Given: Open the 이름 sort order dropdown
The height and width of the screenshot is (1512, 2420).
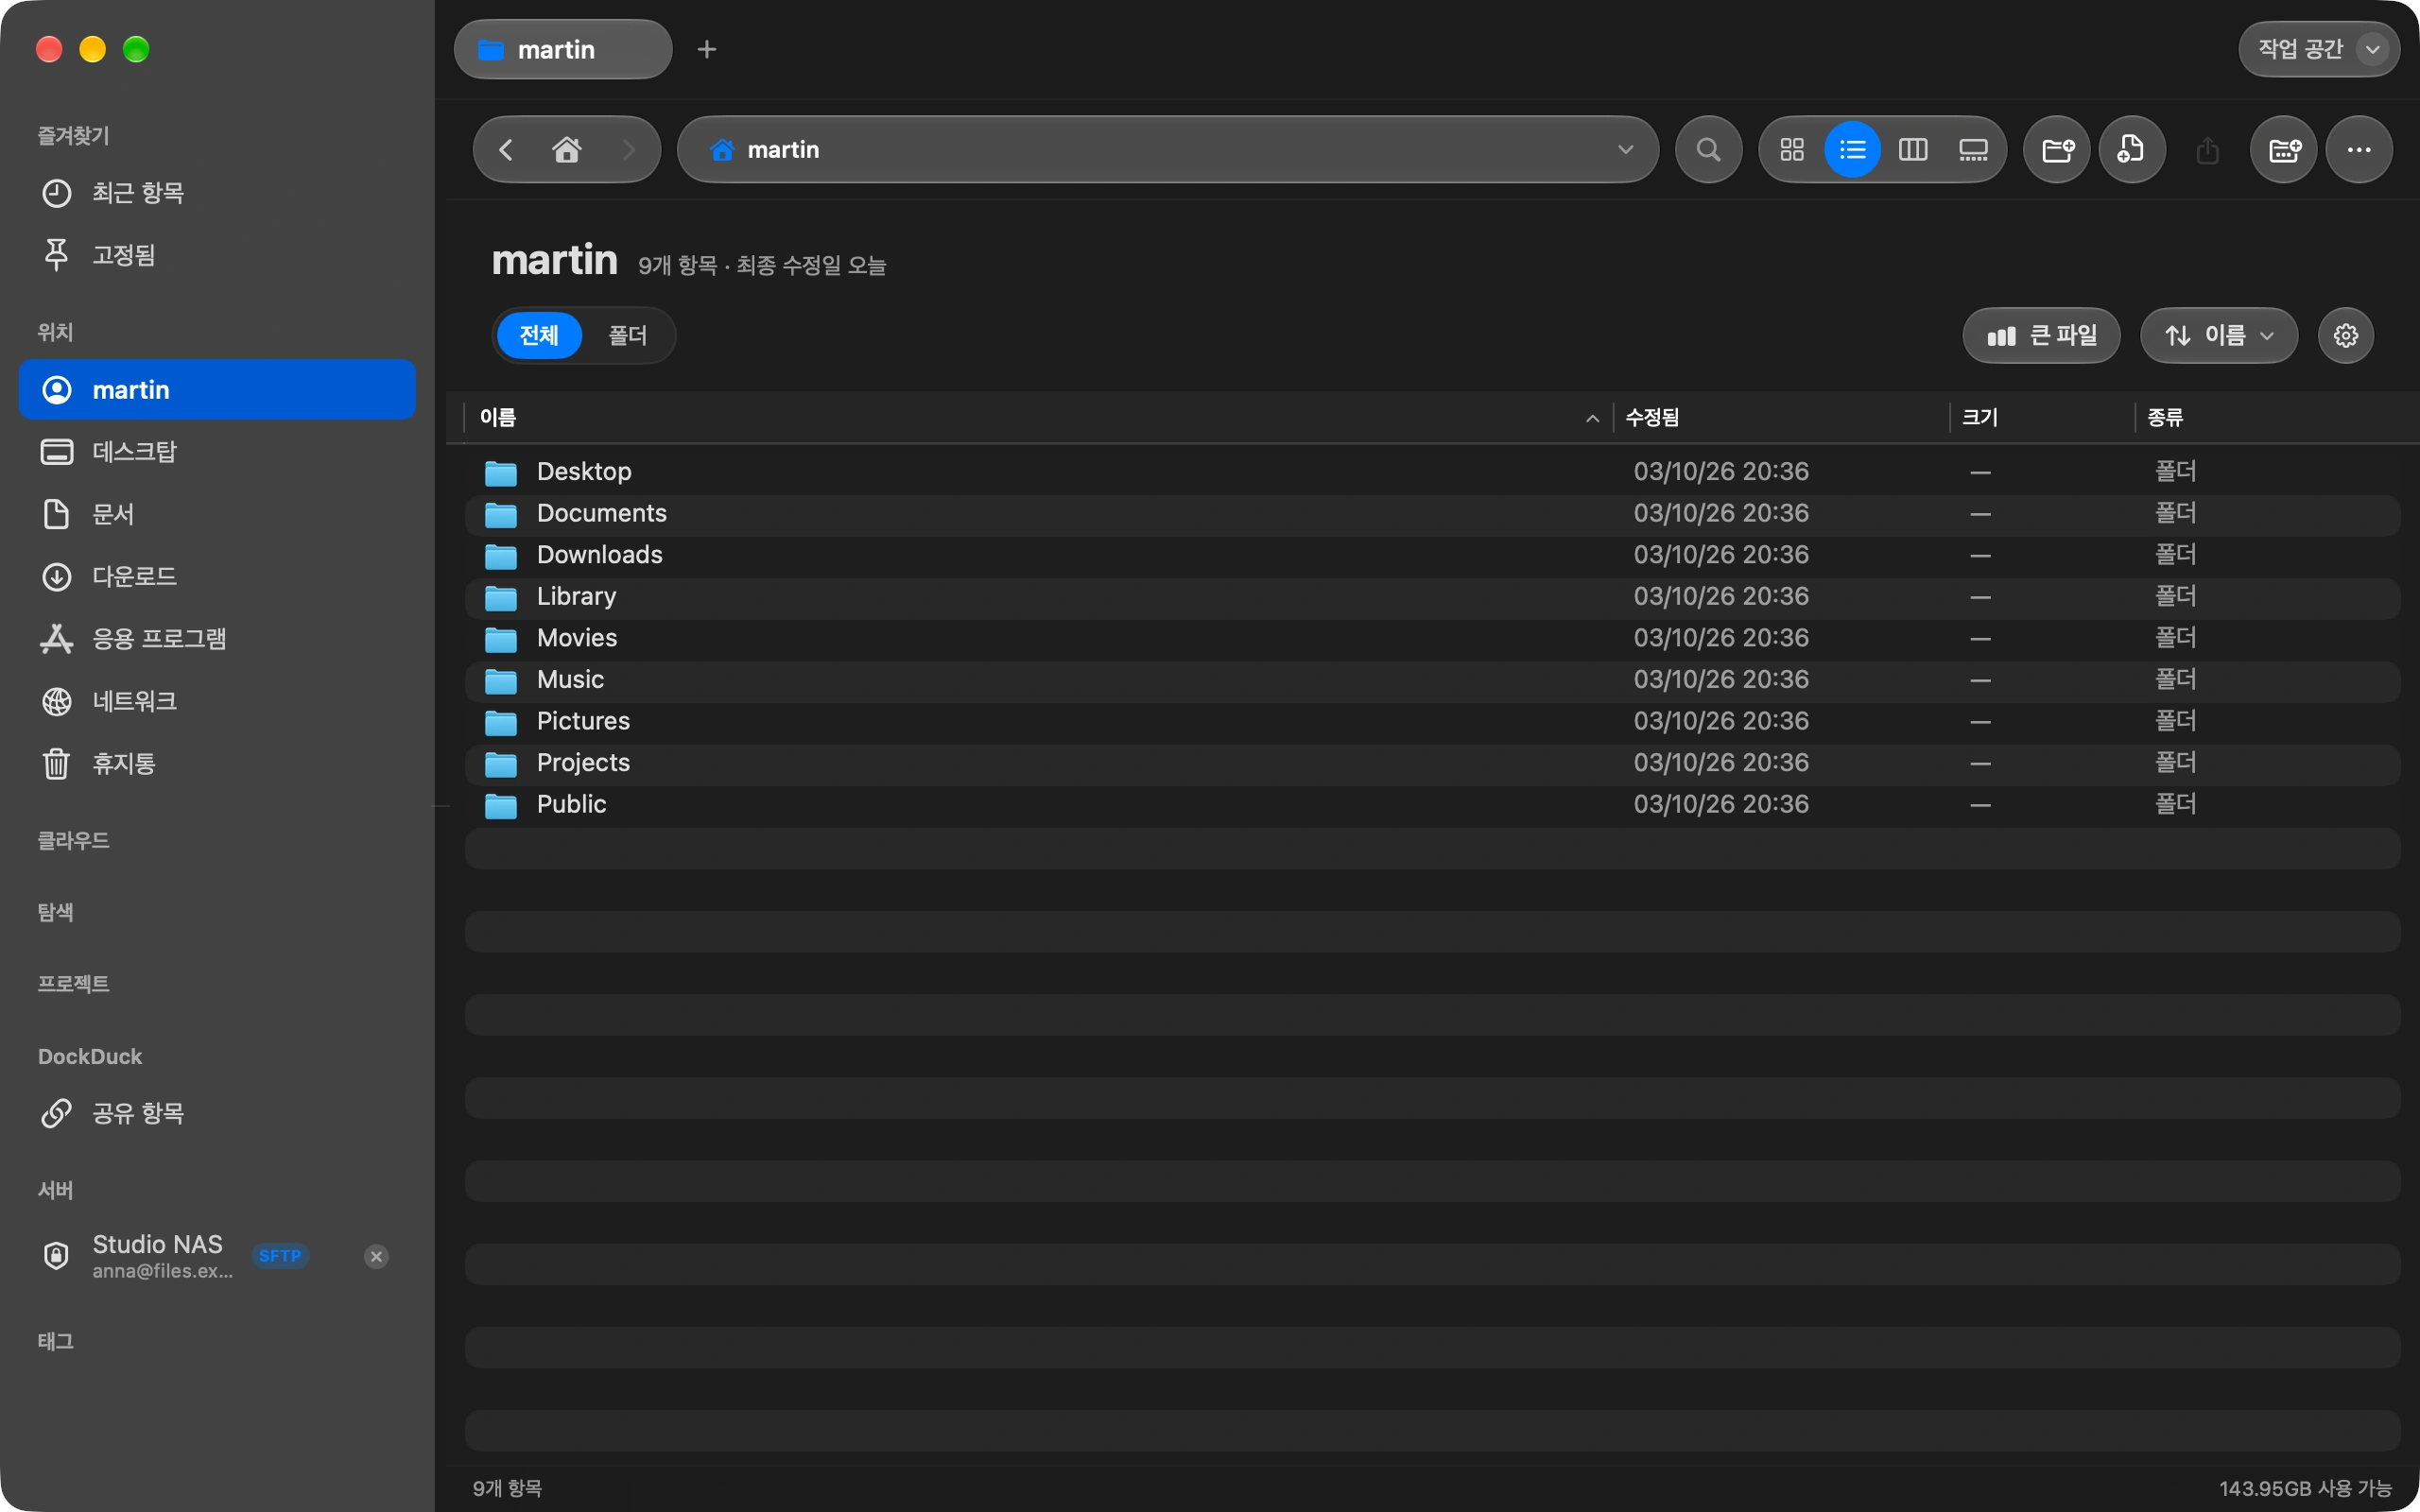Looking at the screenshot, I should pos(2219,336).
